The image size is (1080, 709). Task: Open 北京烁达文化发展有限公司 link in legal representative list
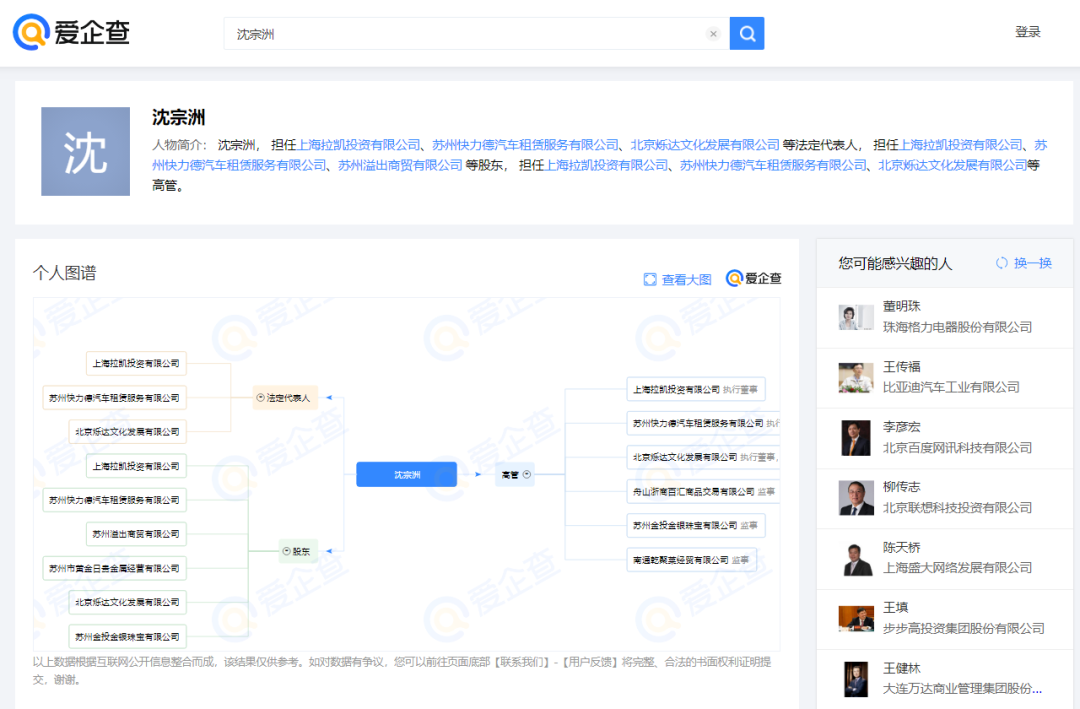click(705, 145)
